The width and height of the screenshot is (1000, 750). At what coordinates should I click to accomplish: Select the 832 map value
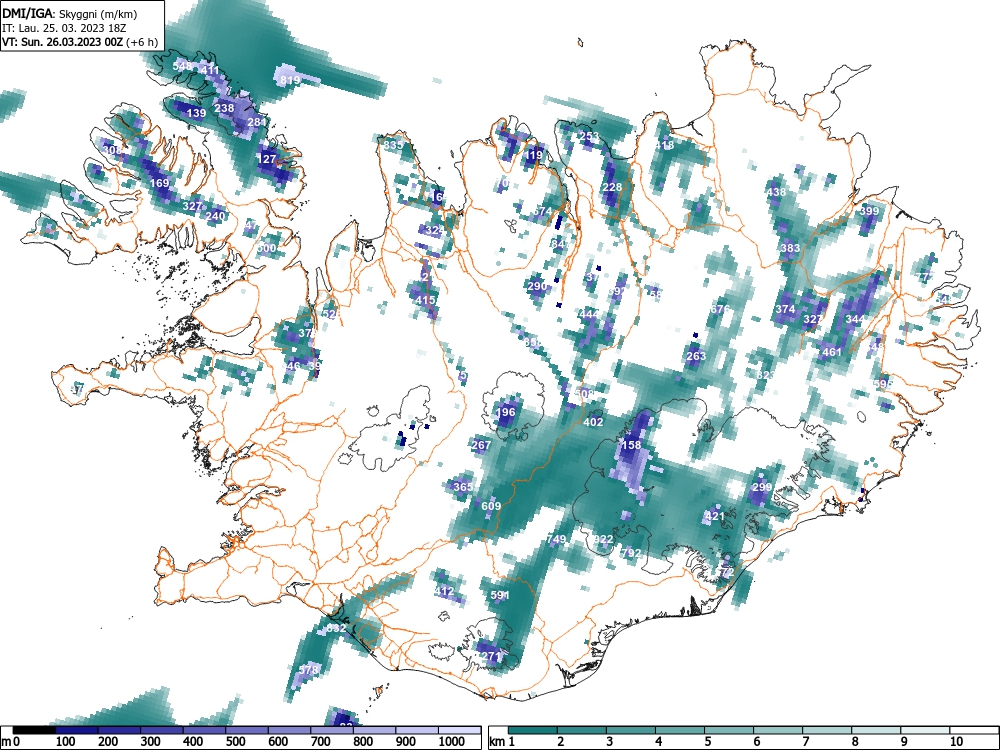tap(336, 628)
